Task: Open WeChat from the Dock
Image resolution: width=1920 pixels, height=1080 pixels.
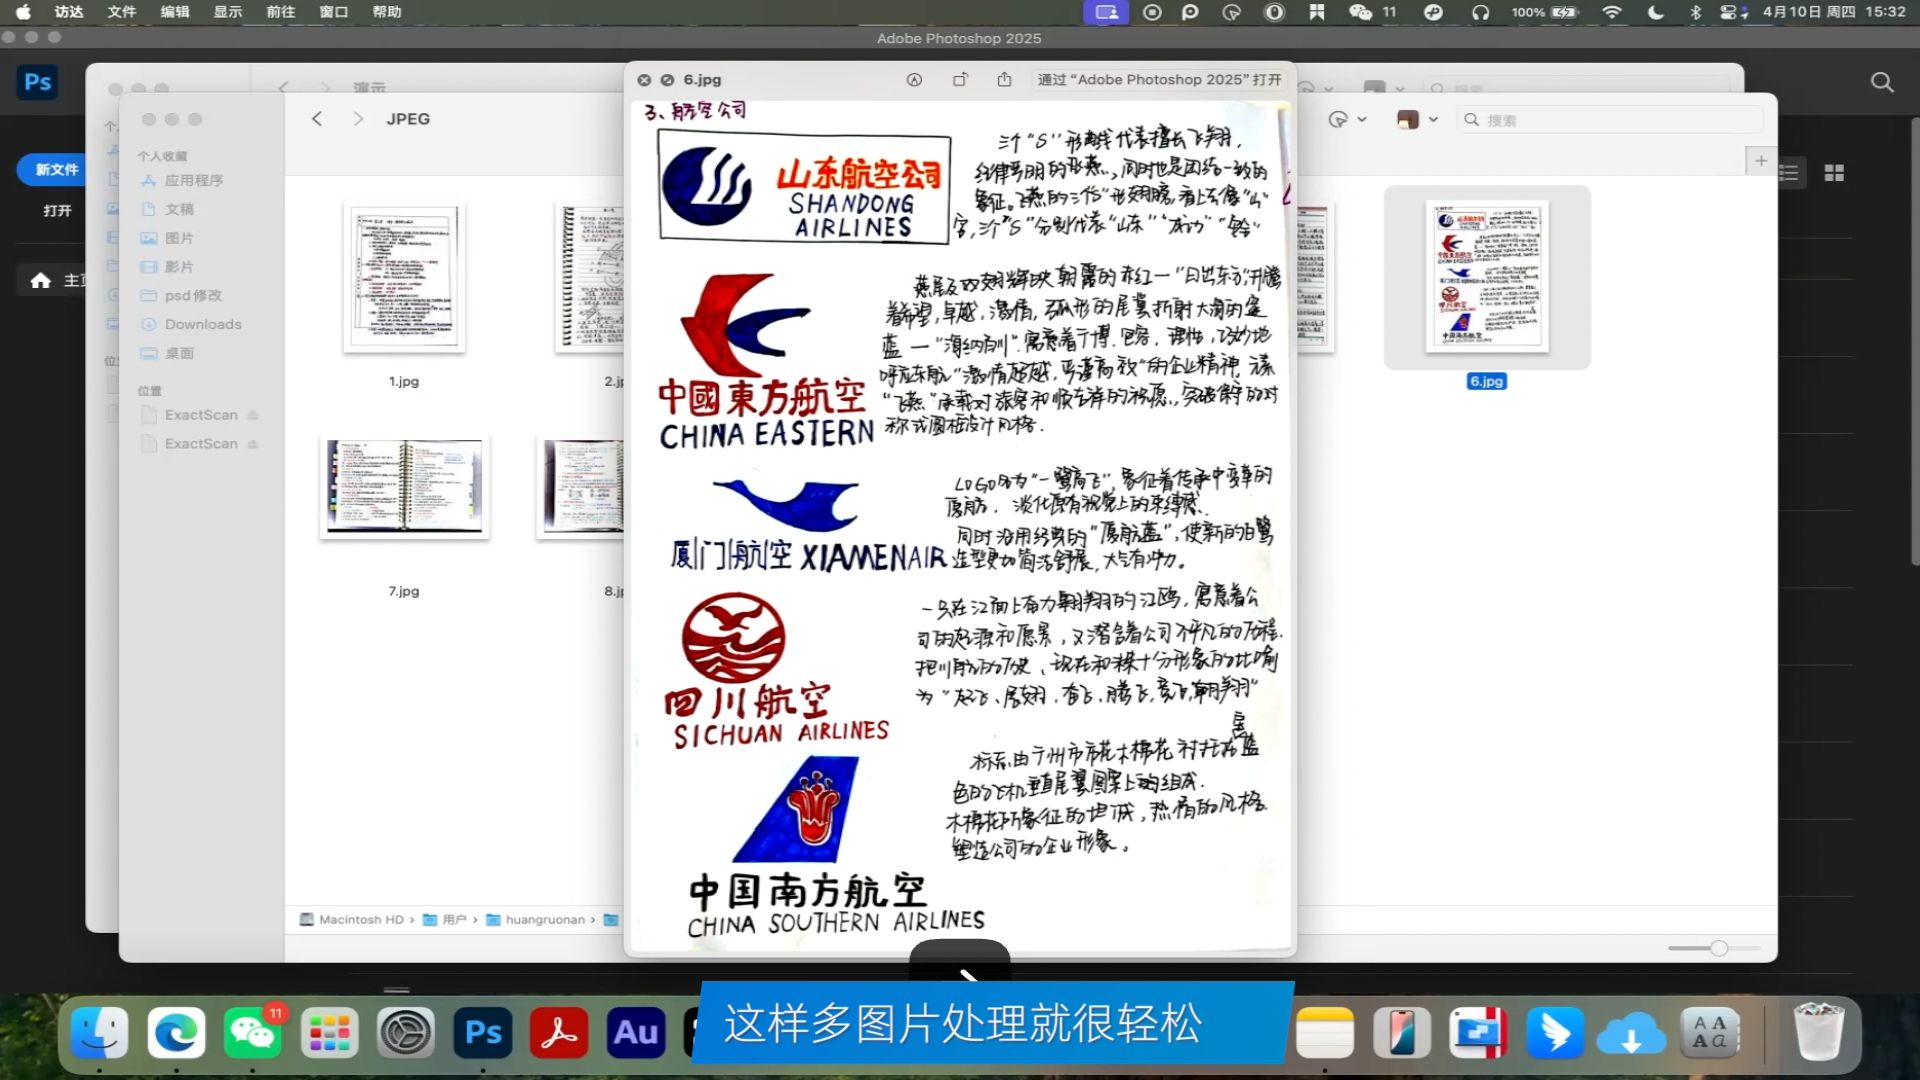Action: point(252,1033)
